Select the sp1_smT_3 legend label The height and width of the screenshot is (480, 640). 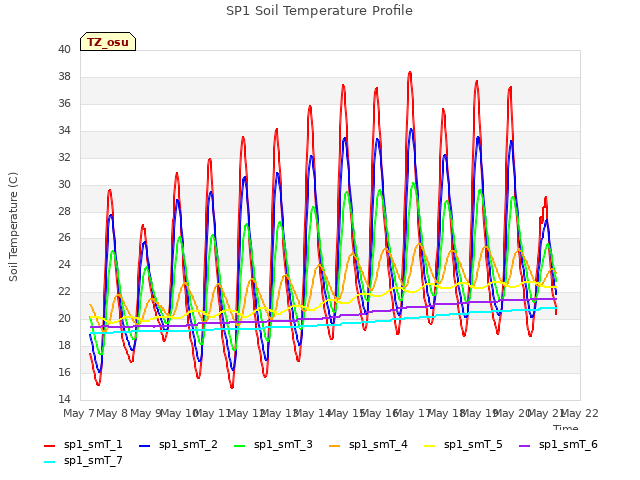click(x=283, y=444)
